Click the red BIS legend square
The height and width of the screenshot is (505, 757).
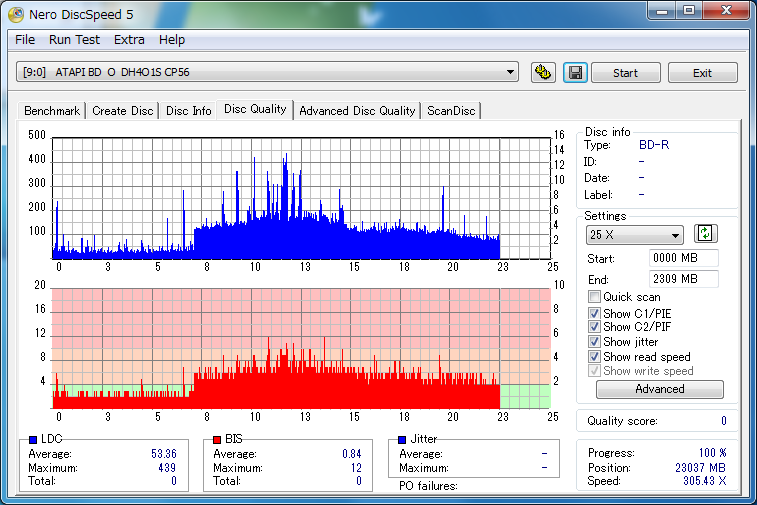217,439
